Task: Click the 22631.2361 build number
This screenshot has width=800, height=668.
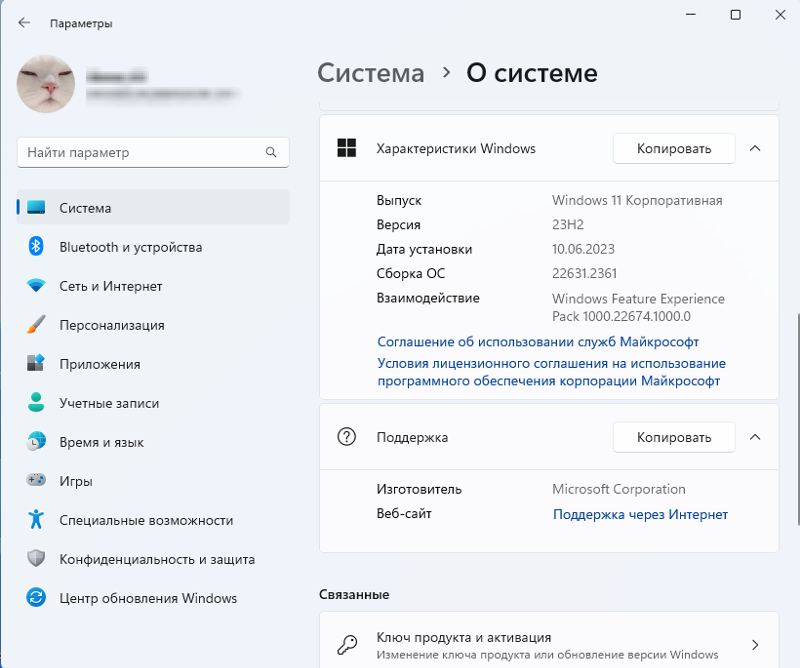Action: tap(584, 274)
